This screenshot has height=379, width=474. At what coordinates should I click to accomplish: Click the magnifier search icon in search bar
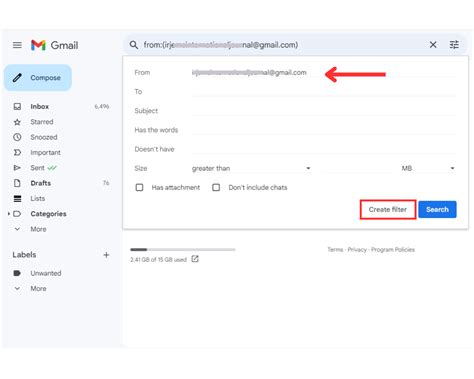pyautogui.click(x=134, y=45)
